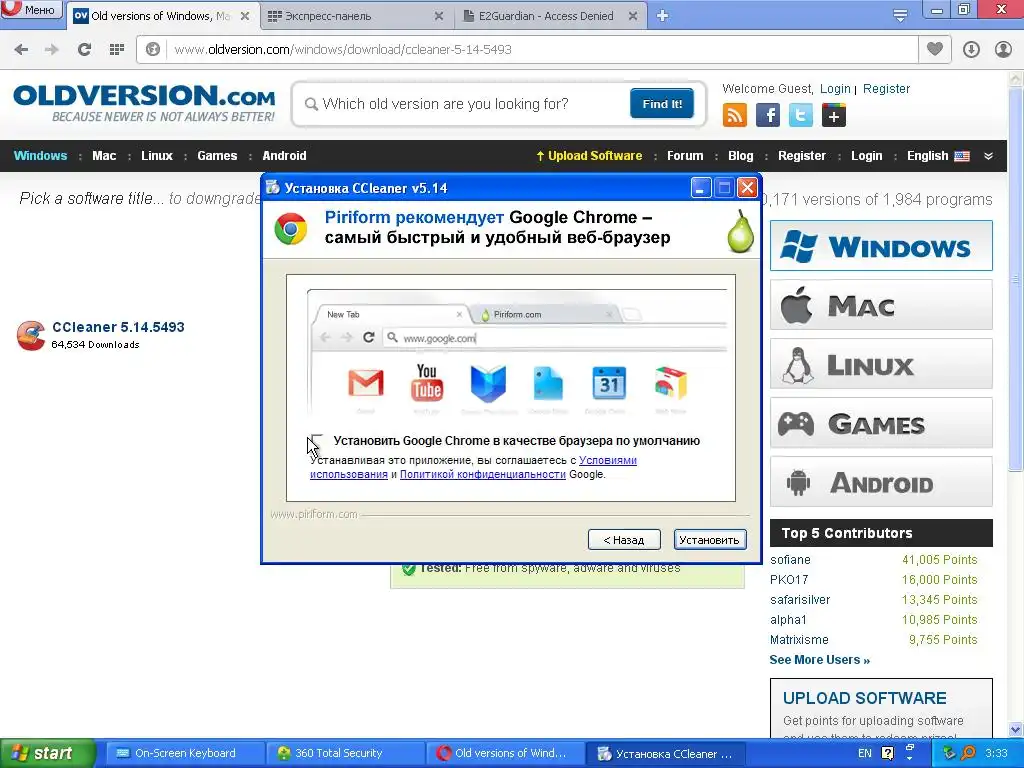Open the Facebook icon
The width and height of the screenshot is (1024, 768).
click(768, 116)
